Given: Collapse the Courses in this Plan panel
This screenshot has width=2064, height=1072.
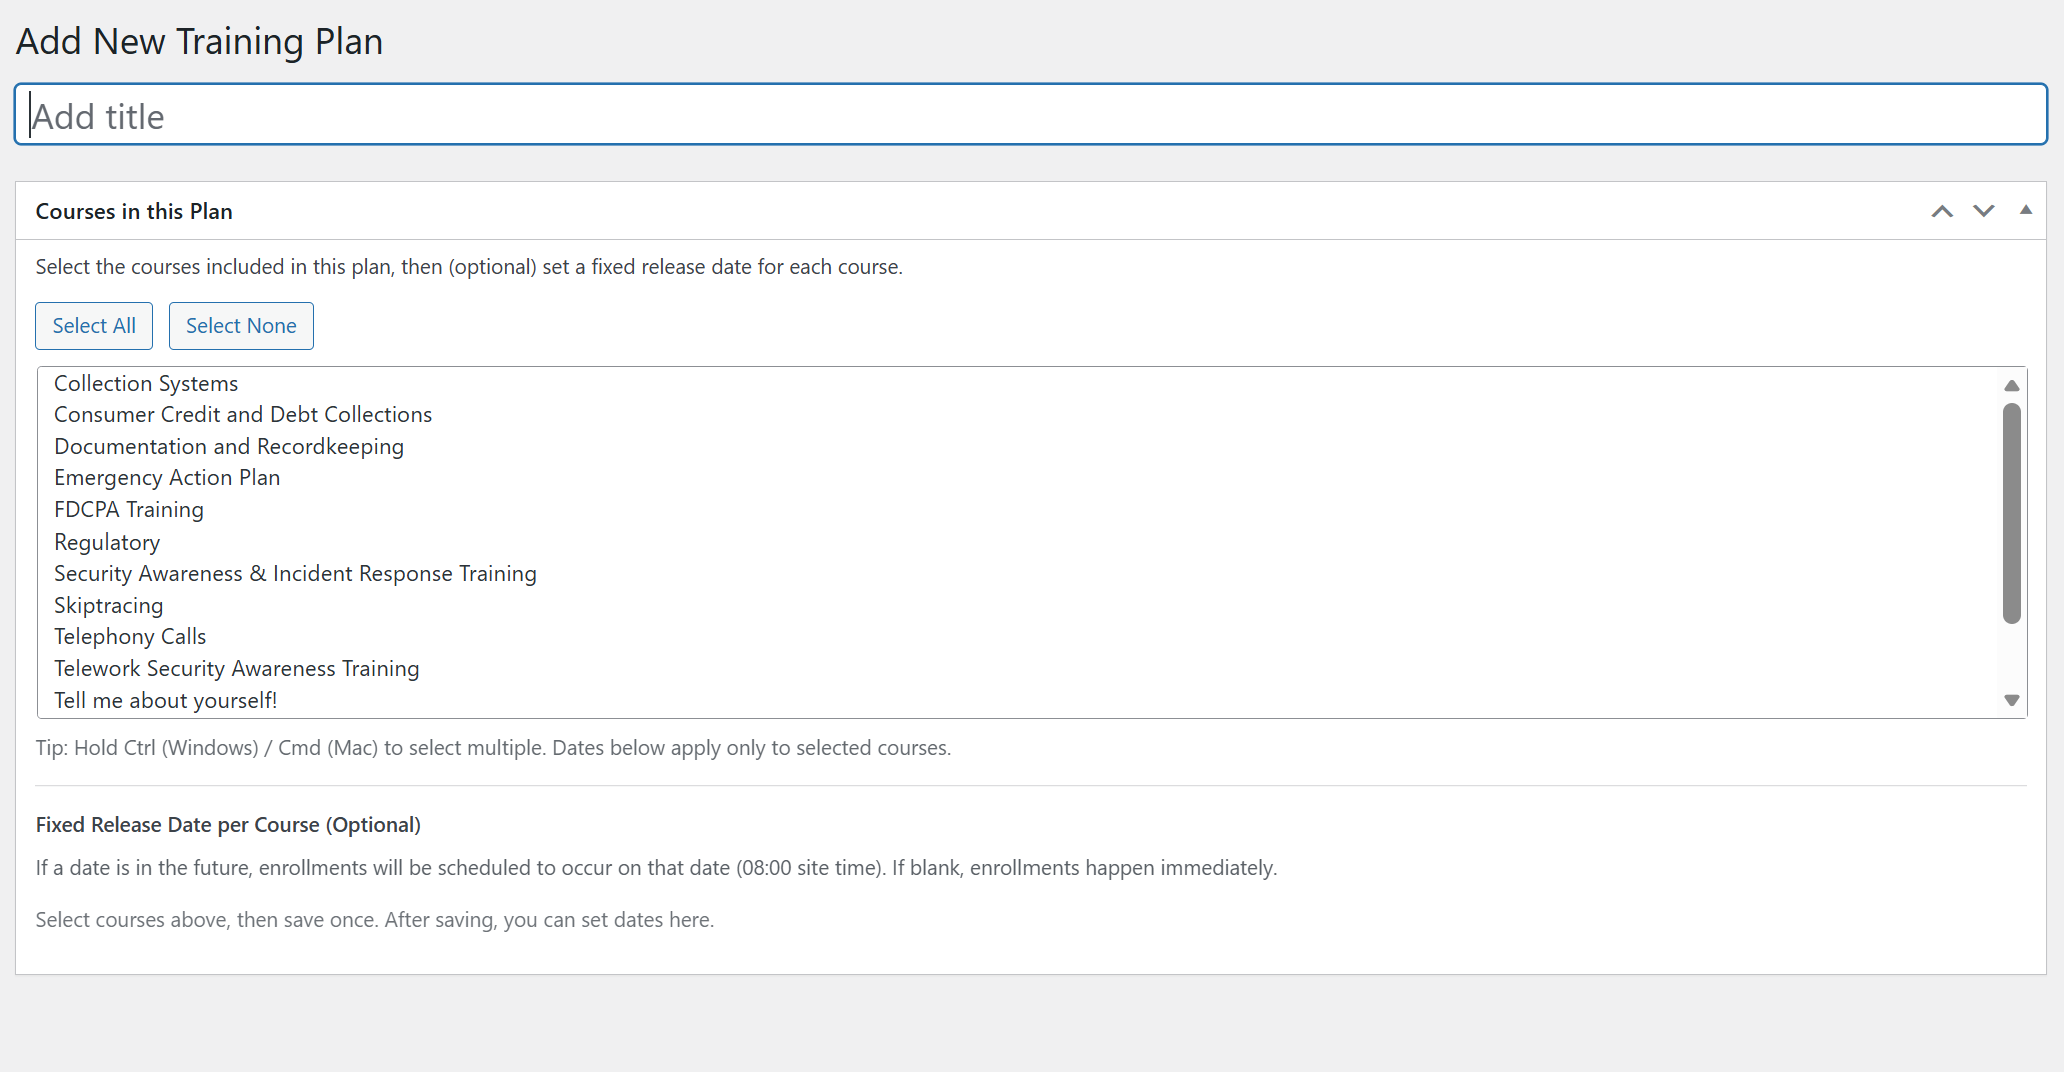Looking at the screenshot, I should click(x=2025, y=210).
